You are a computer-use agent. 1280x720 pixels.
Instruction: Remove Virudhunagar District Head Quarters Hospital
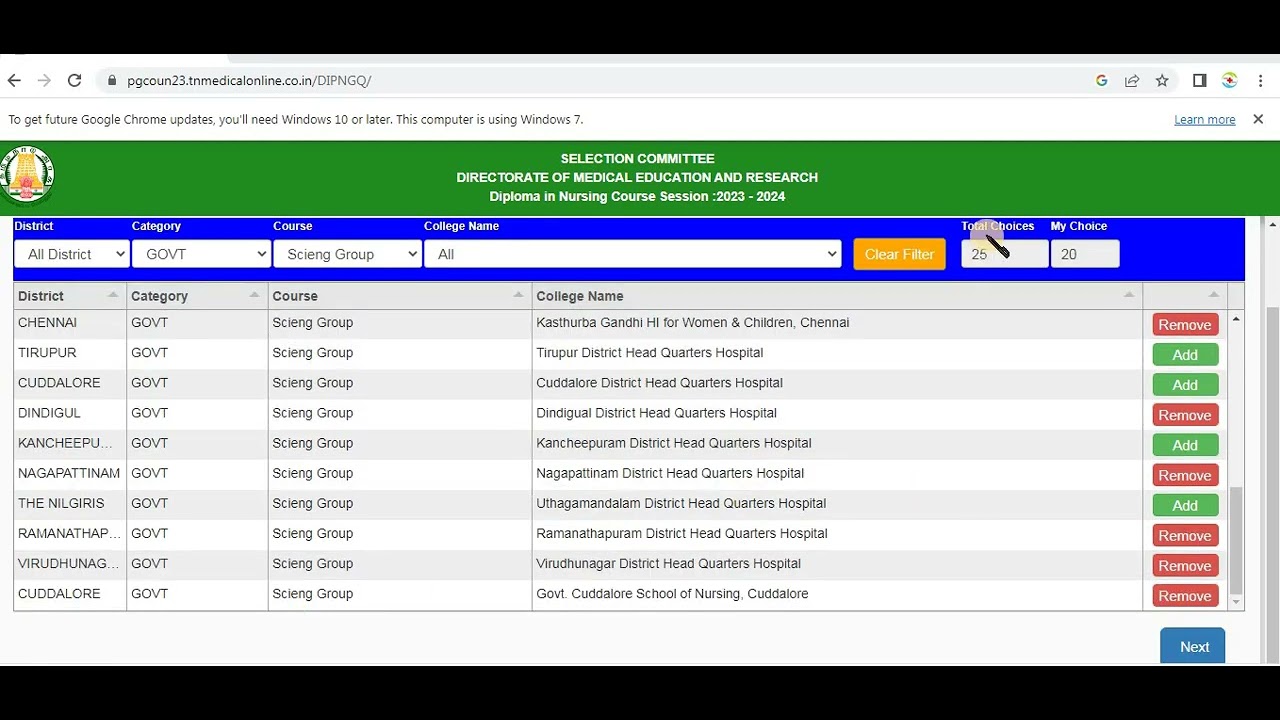1185,566
